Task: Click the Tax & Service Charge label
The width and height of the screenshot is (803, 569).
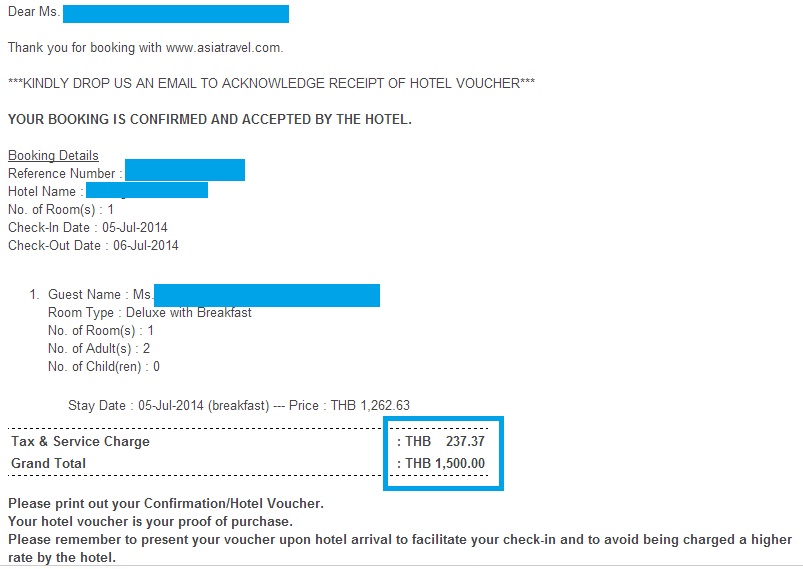Action: point(80,441)
